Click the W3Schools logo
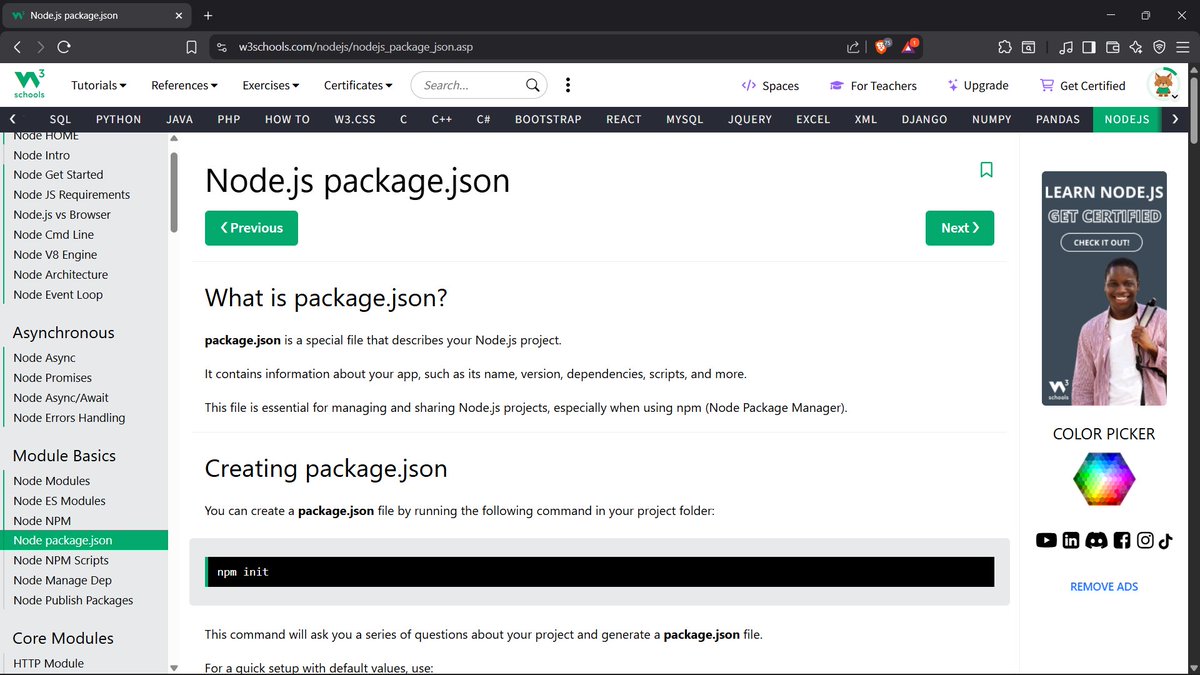The width and height of the screenshot is (1200, 675). [28, 85]
